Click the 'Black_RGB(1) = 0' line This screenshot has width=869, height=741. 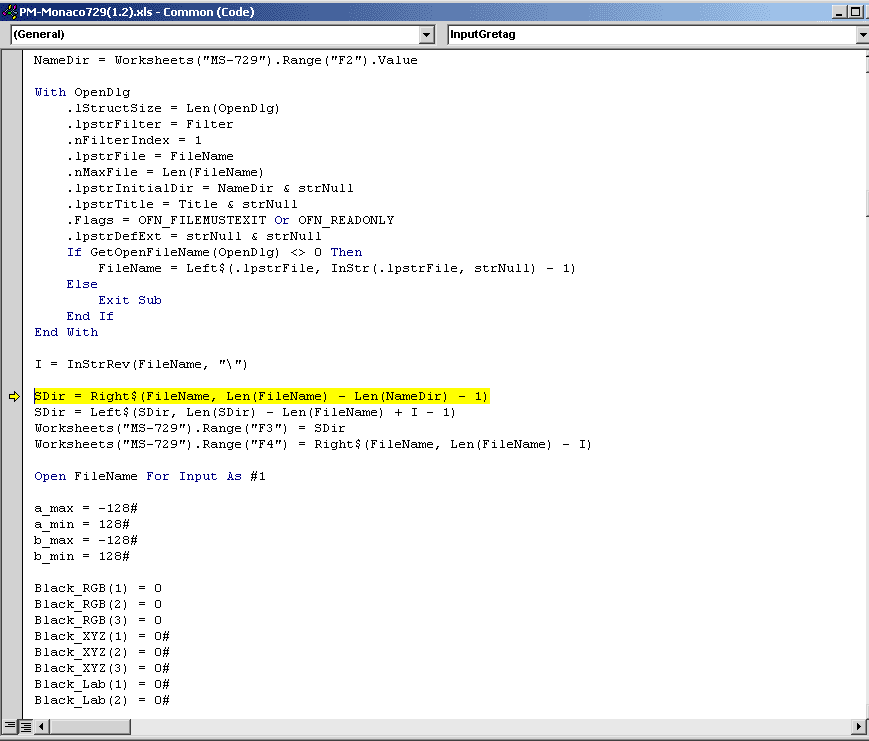(98, 589)
